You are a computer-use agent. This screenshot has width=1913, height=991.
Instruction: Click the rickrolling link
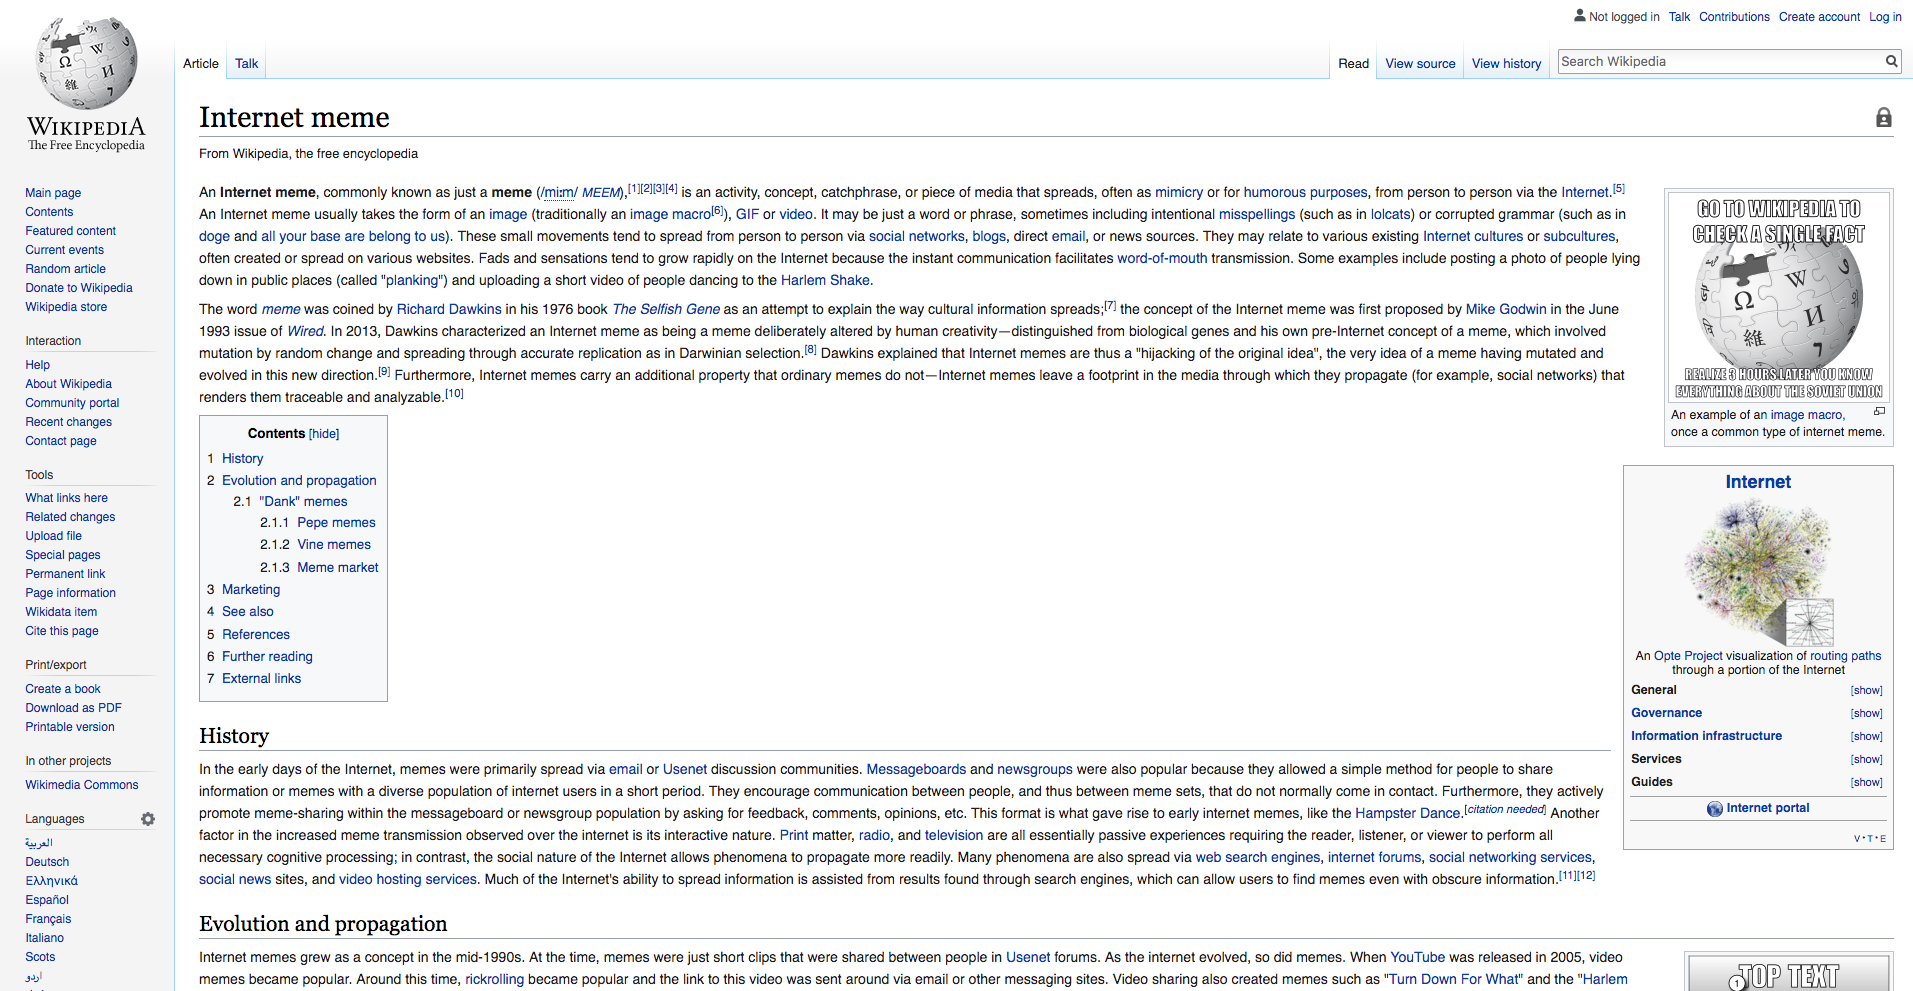(494, 979)
